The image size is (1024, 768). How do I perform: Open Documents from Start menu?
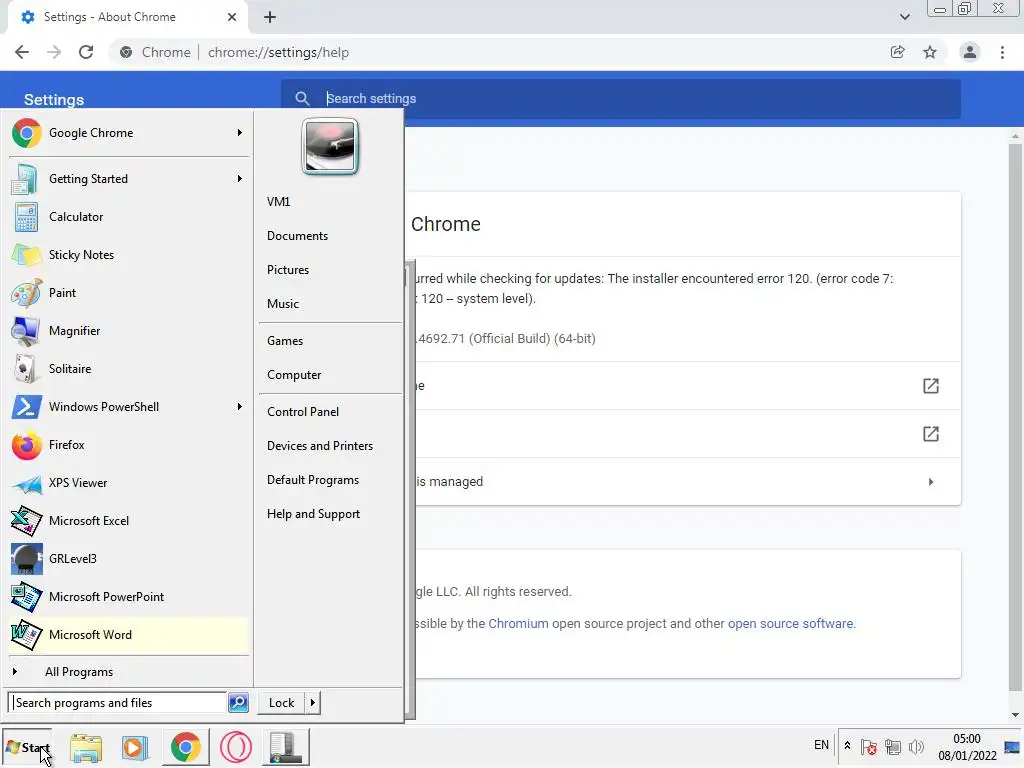297,236
